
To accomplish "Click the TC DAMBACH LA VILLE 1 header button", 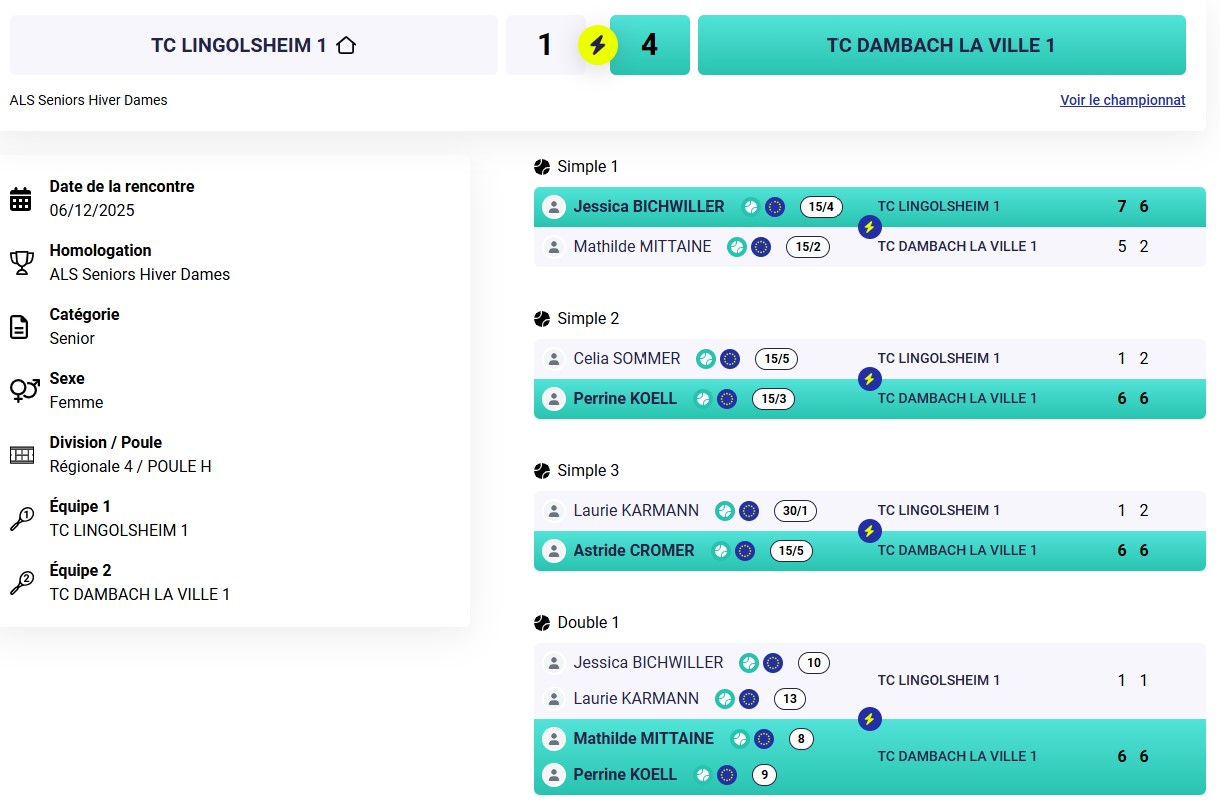I will (x=941, y=45).
